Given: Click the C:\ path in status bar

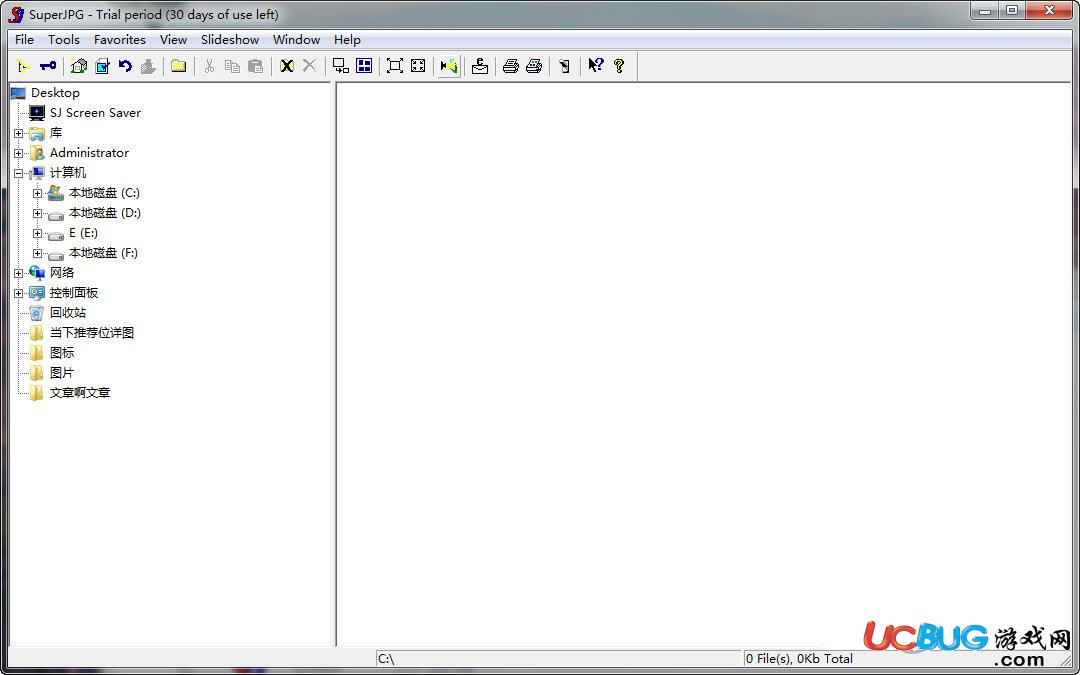Looking at the screenshot, I should click(x=386, y=659).
